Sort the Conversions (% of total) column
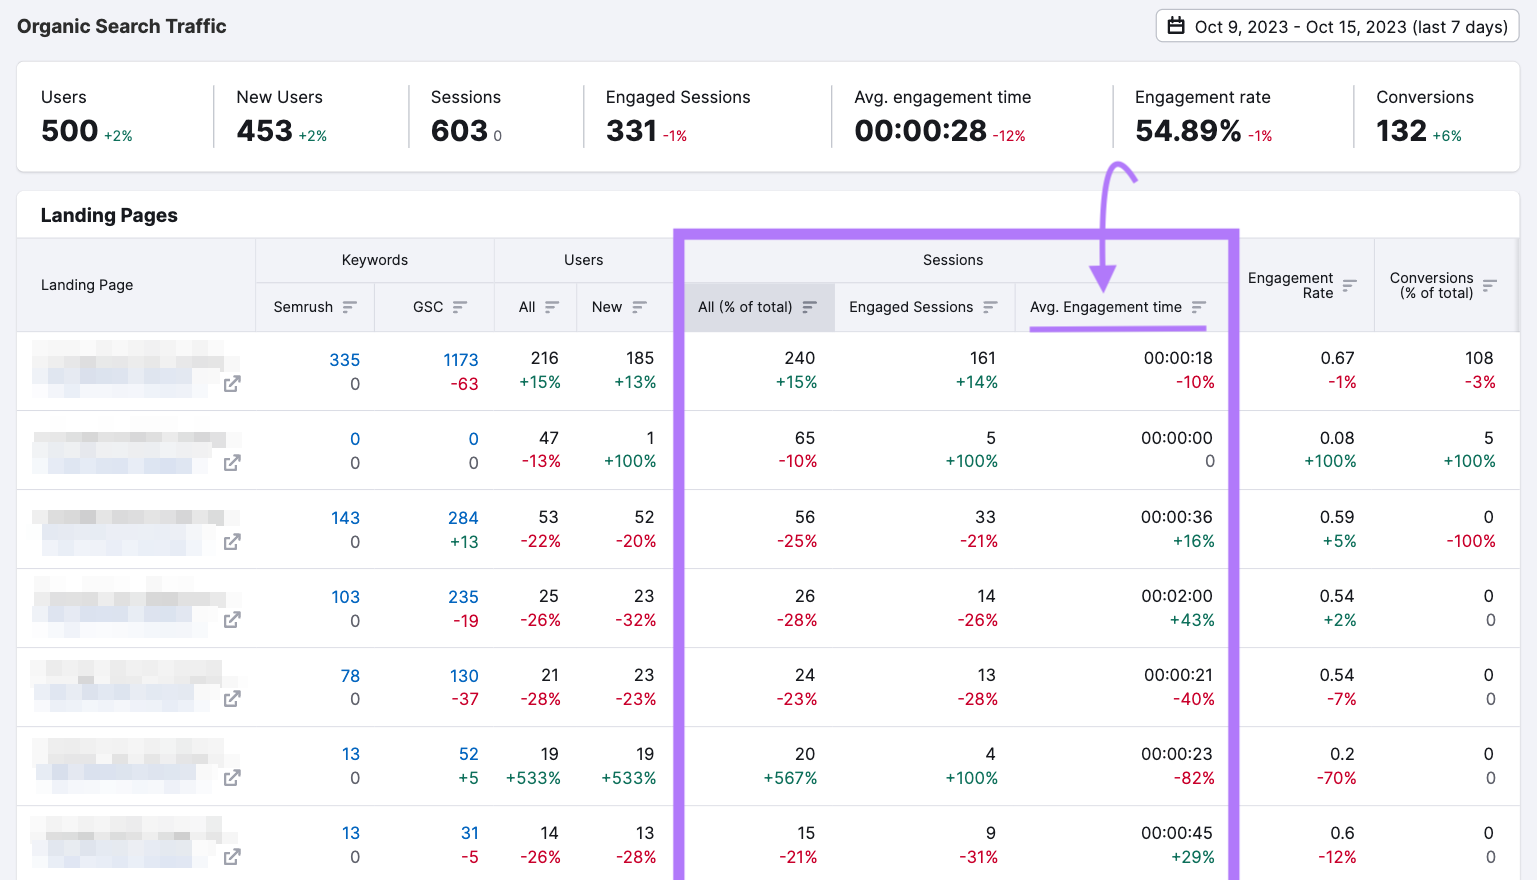1537x880 pixels. [1490, 285]
